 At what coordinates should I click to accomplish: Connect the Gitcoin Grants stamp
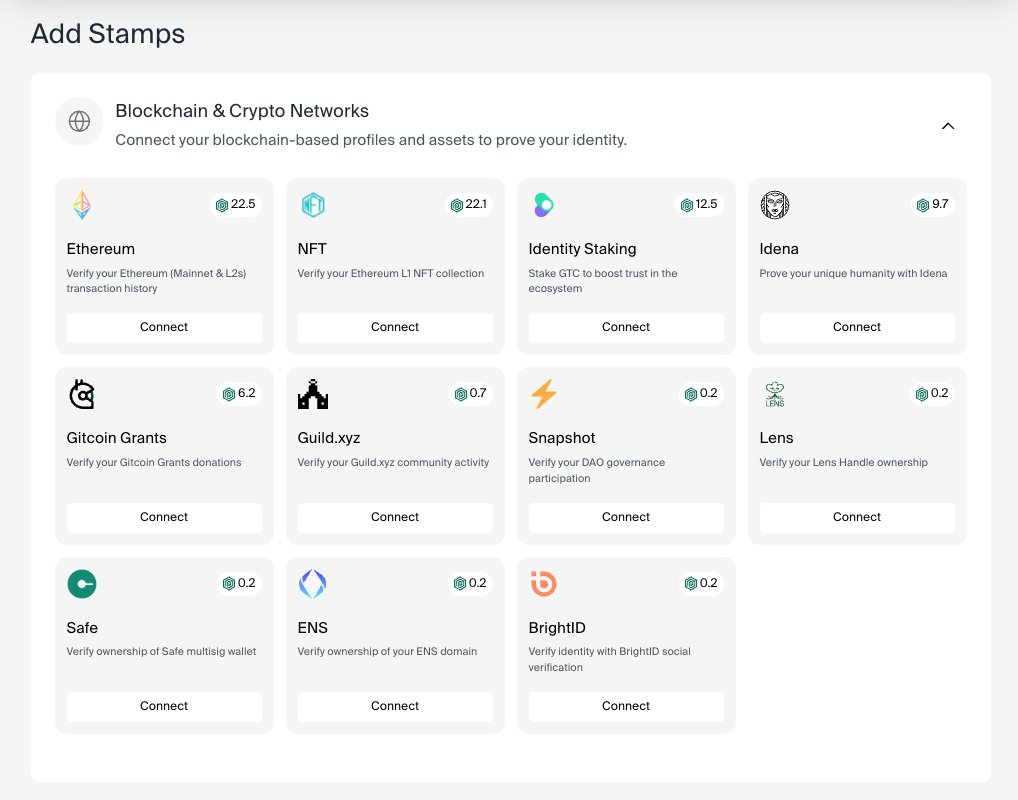tap(164, 517)
